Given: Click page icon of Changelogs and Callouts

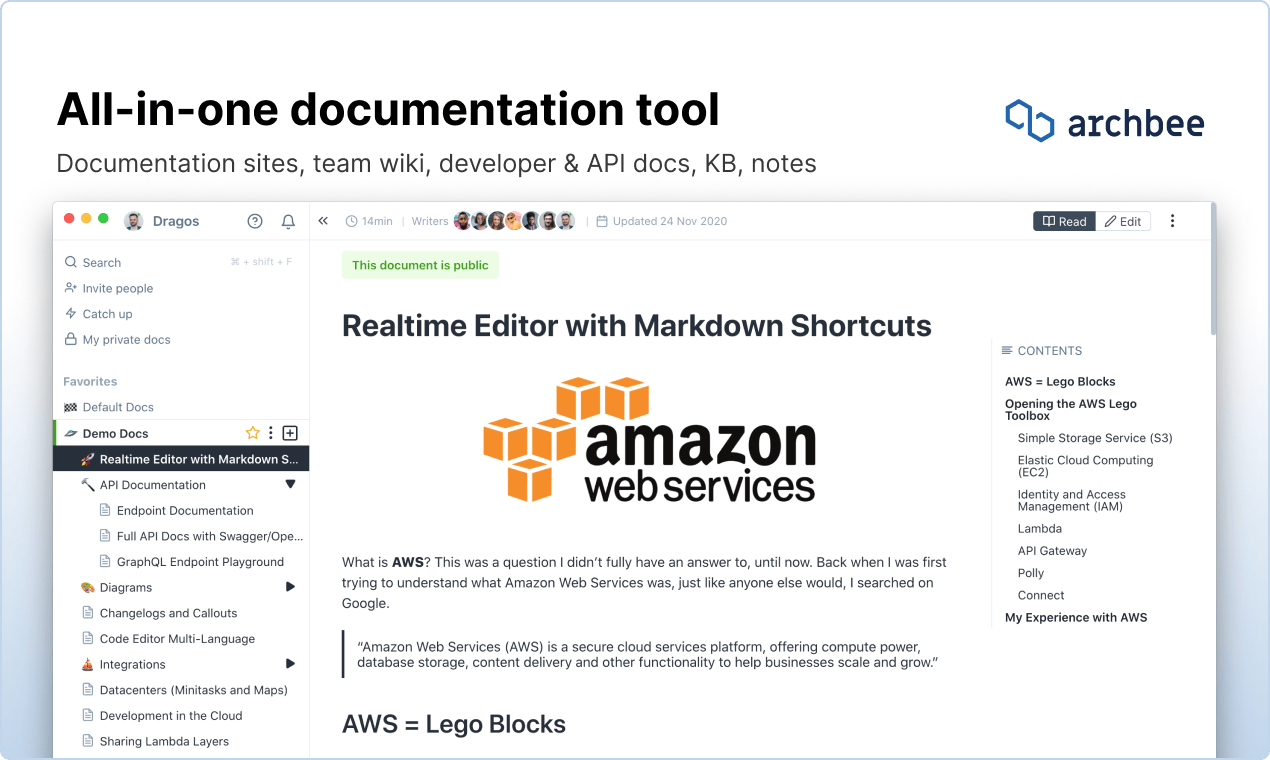Looking at the screenshot, I should click(88, 613).
